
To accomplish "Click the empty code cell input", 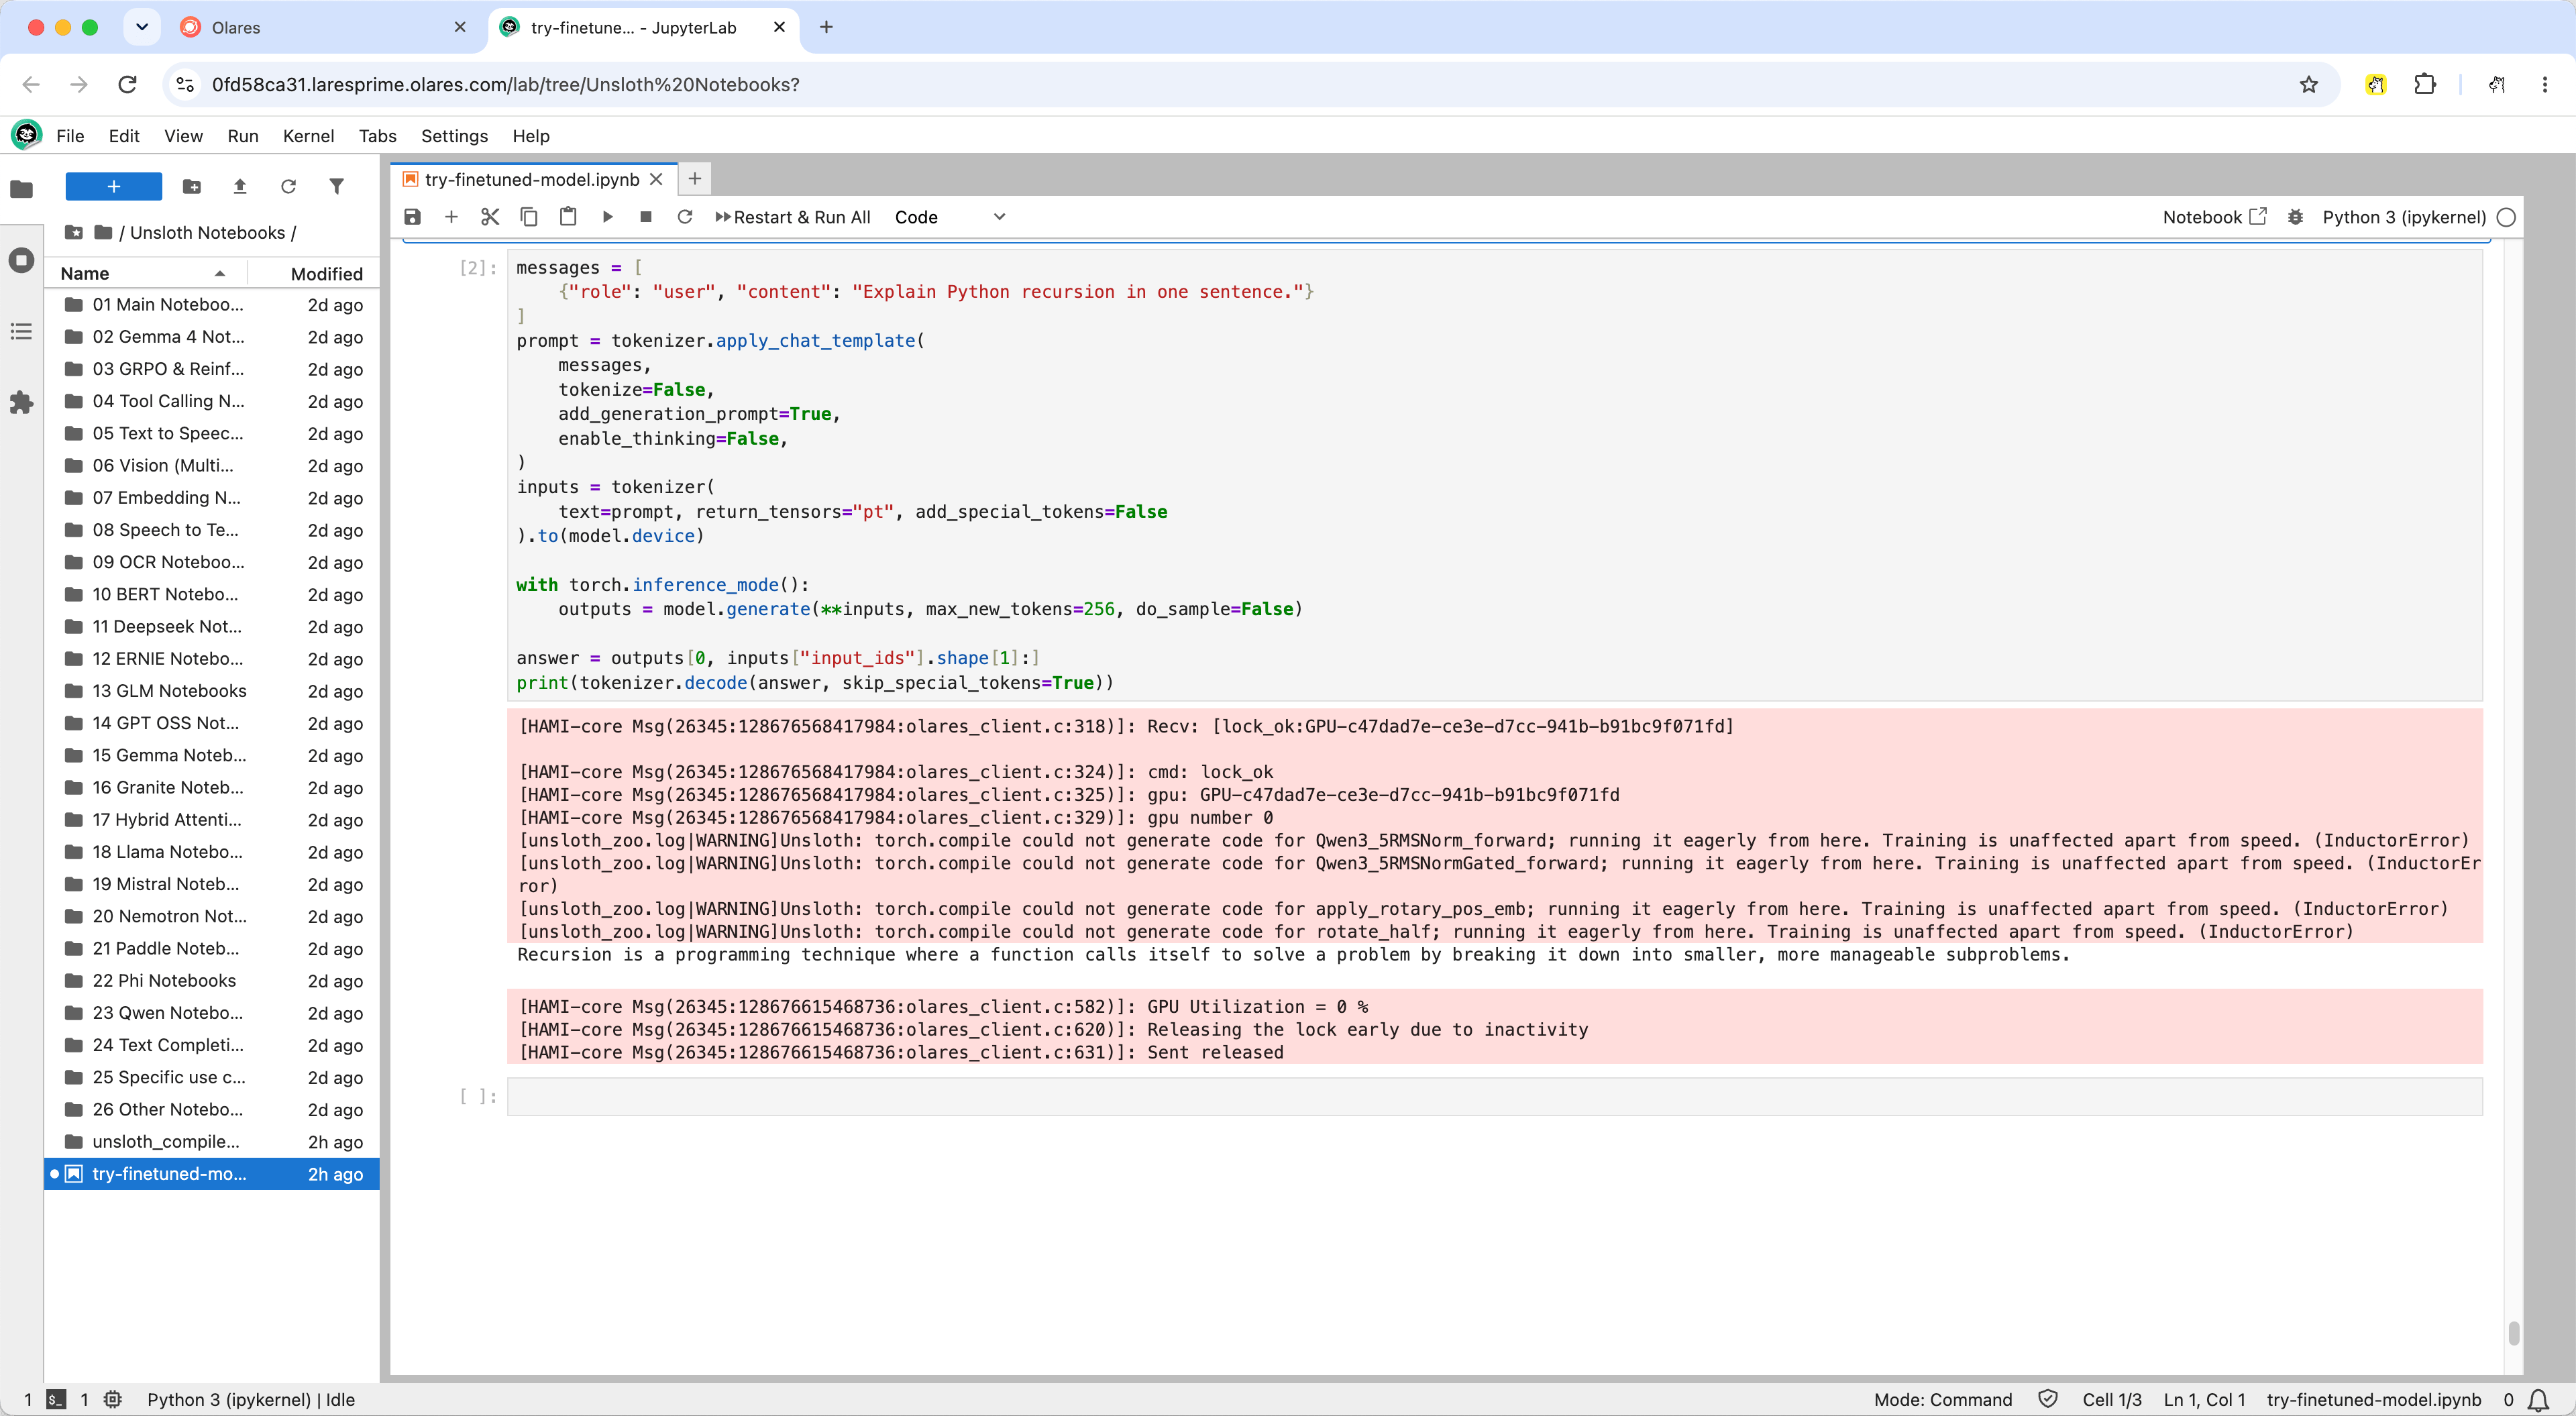I will (1494, 1096).
